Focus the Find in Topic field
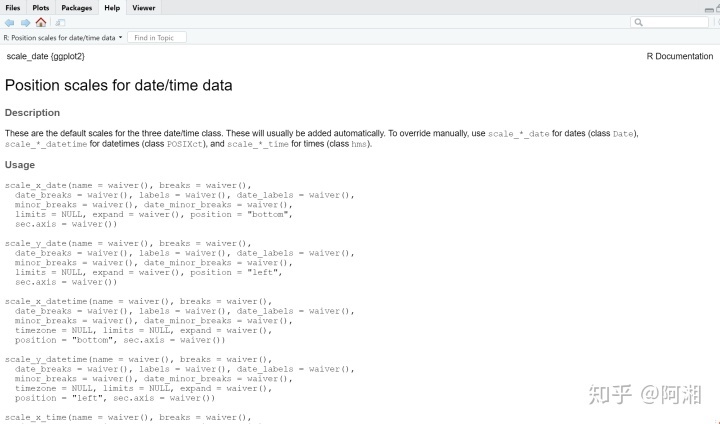 157,38
